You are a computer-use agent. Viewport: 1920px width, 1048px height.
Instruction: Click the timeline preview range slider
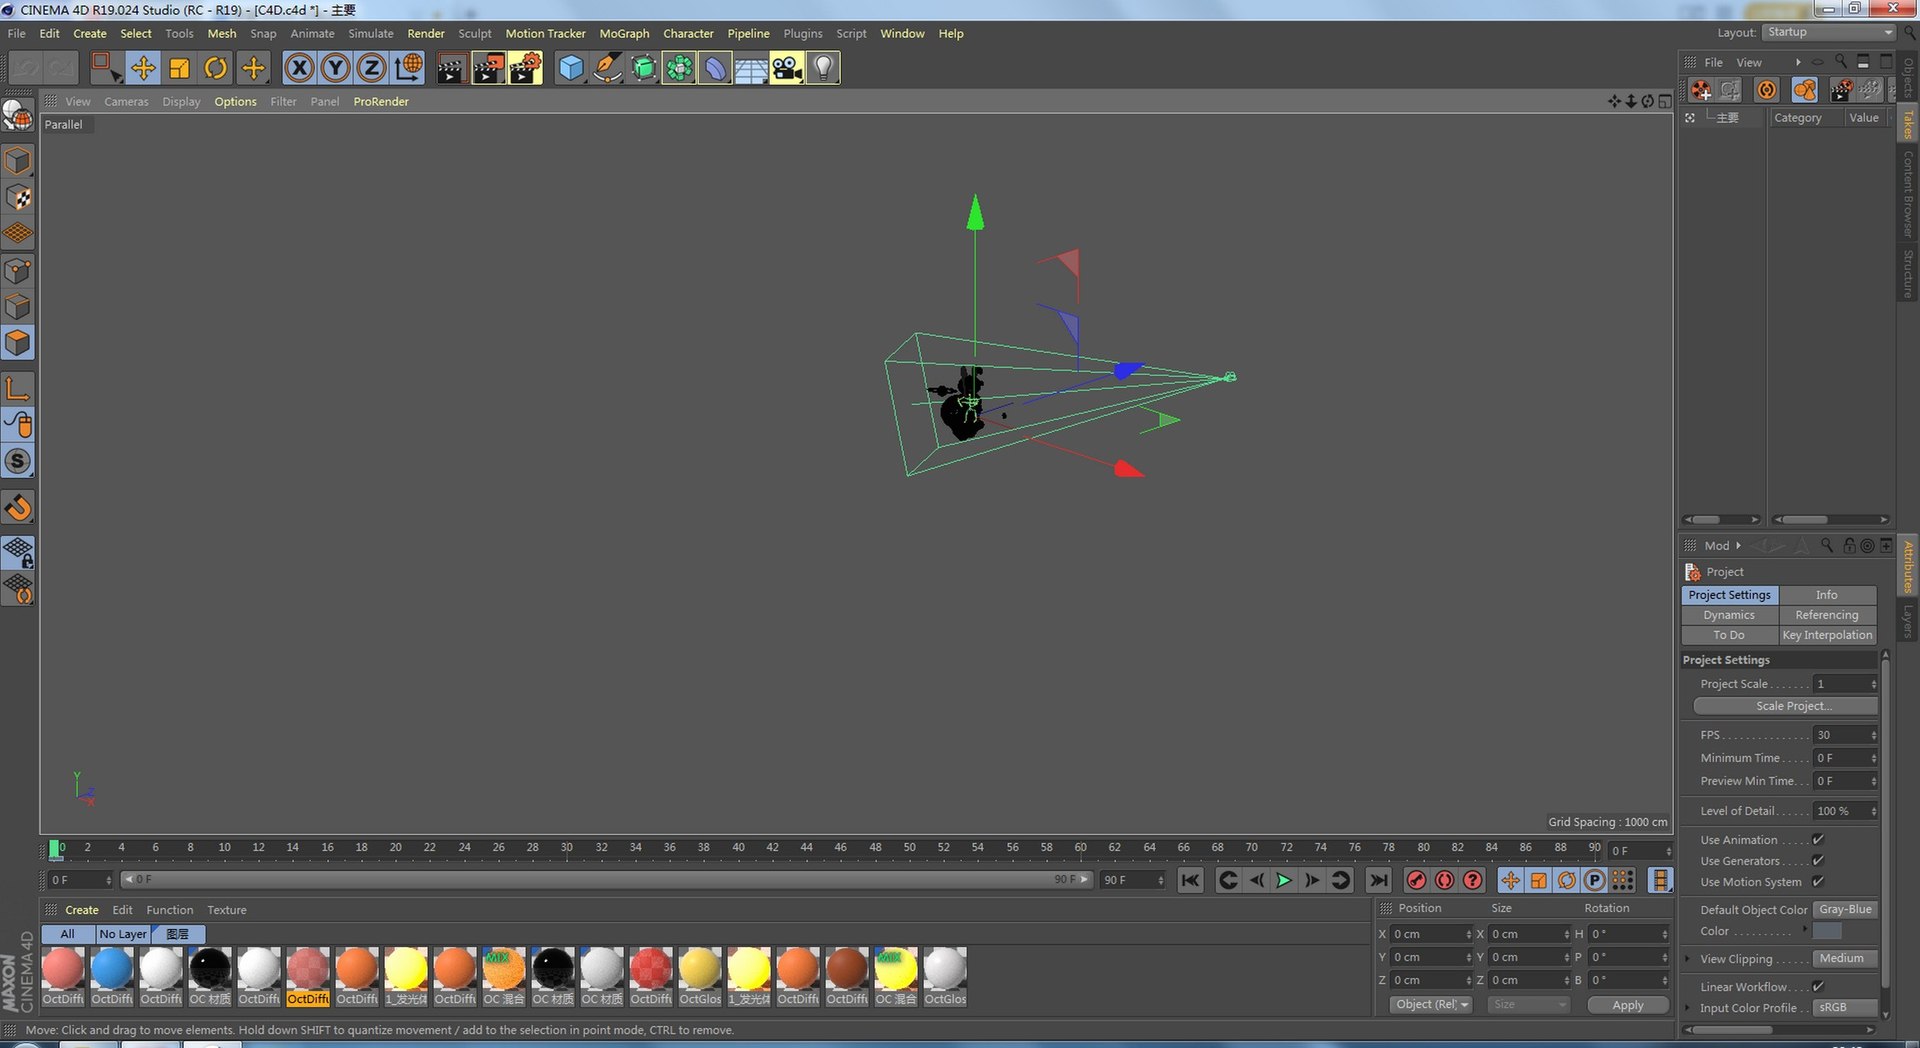click(606, 880)
